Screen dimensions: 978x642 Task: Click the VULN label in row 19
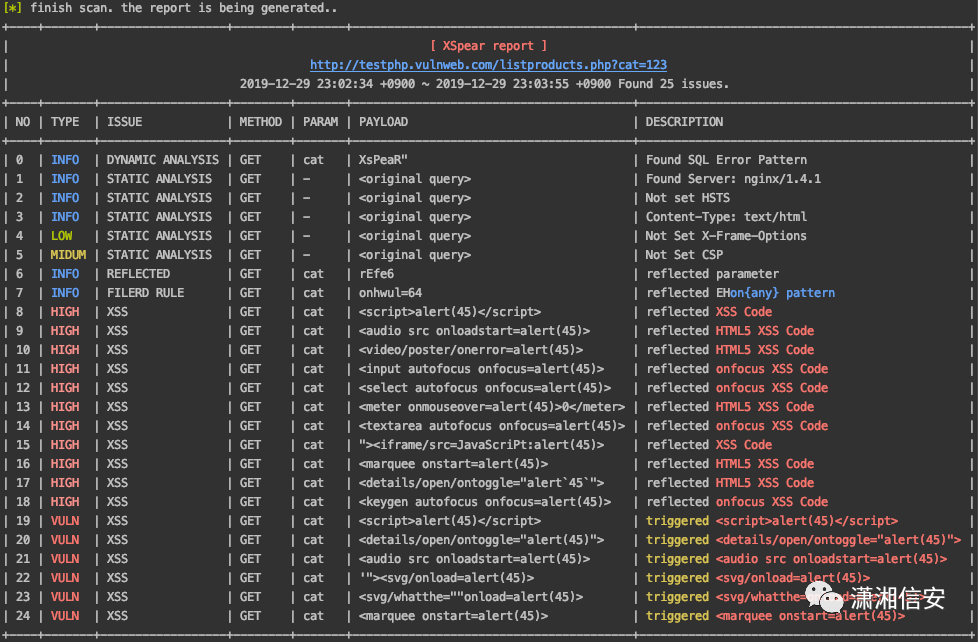click(x=65, y=521)
